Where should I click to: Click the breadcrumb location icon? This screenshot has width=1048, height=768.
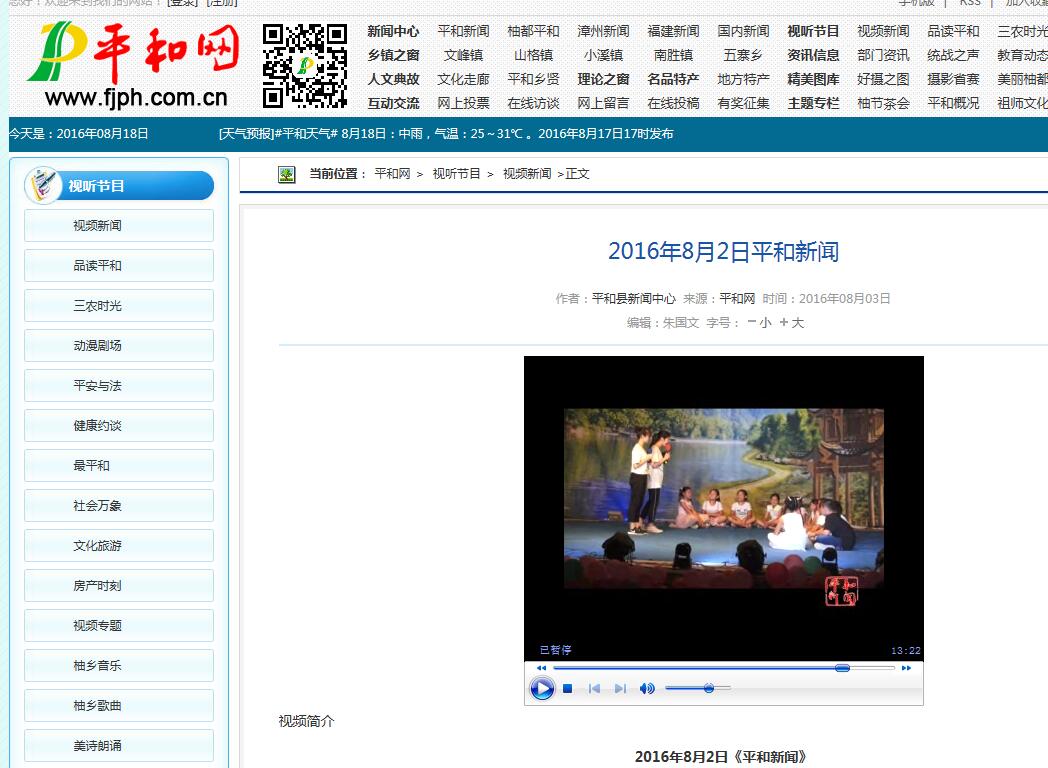click(x=287, y=174)
